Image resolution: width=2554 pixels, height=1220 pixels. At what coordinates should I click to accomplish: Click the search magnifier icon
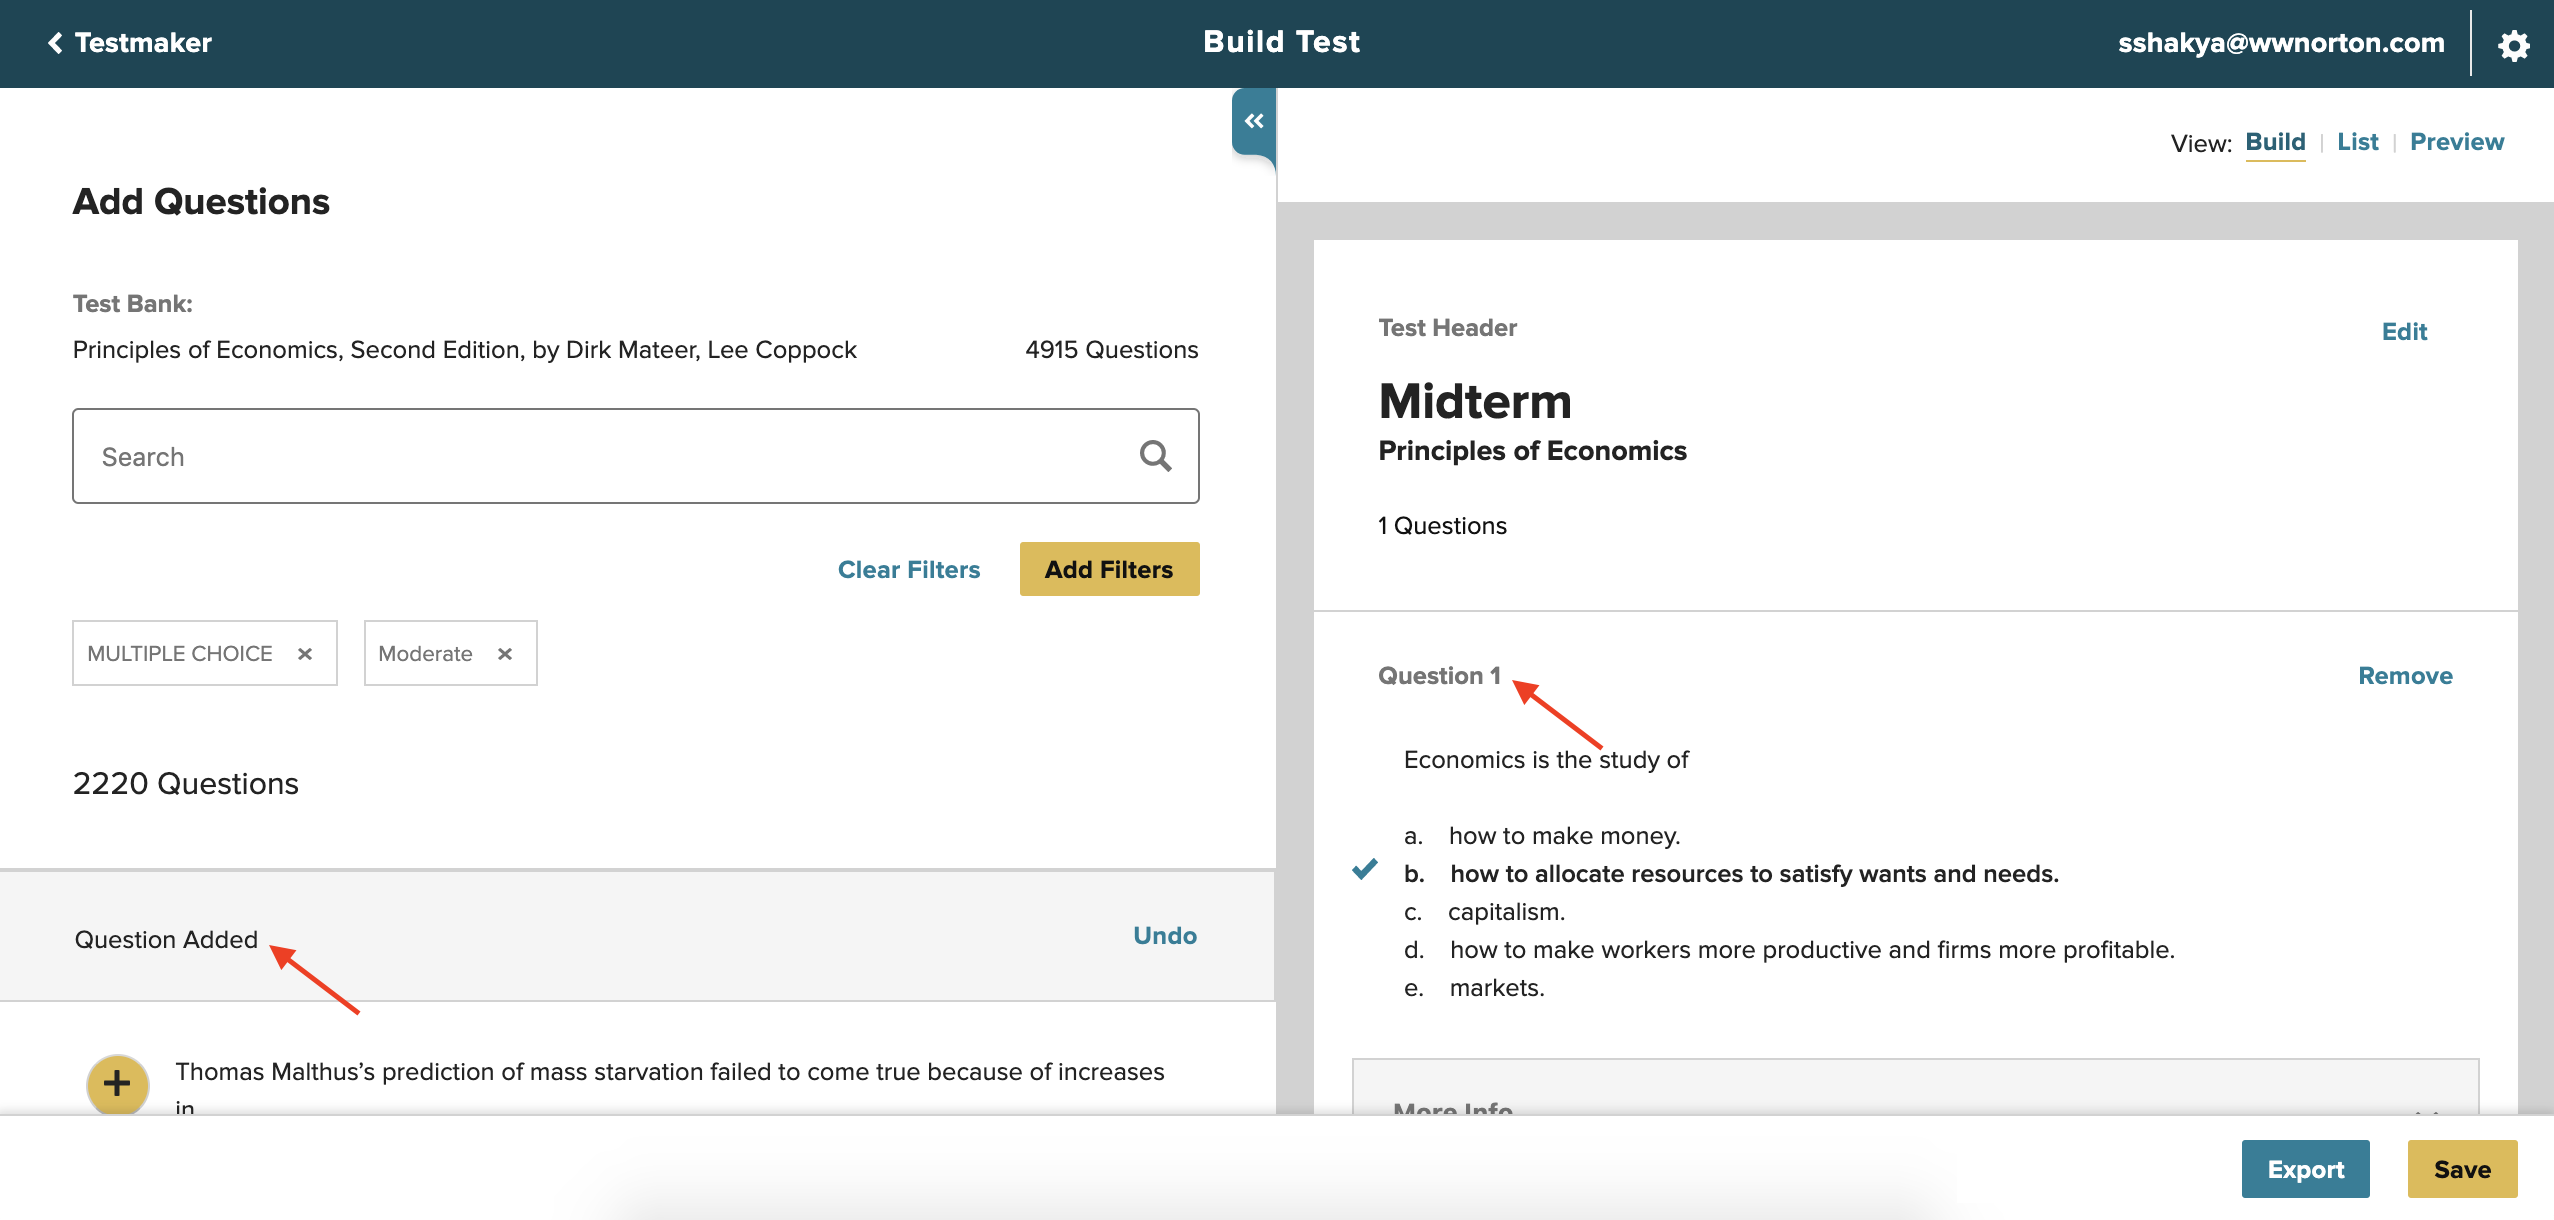coord(1155,456)
